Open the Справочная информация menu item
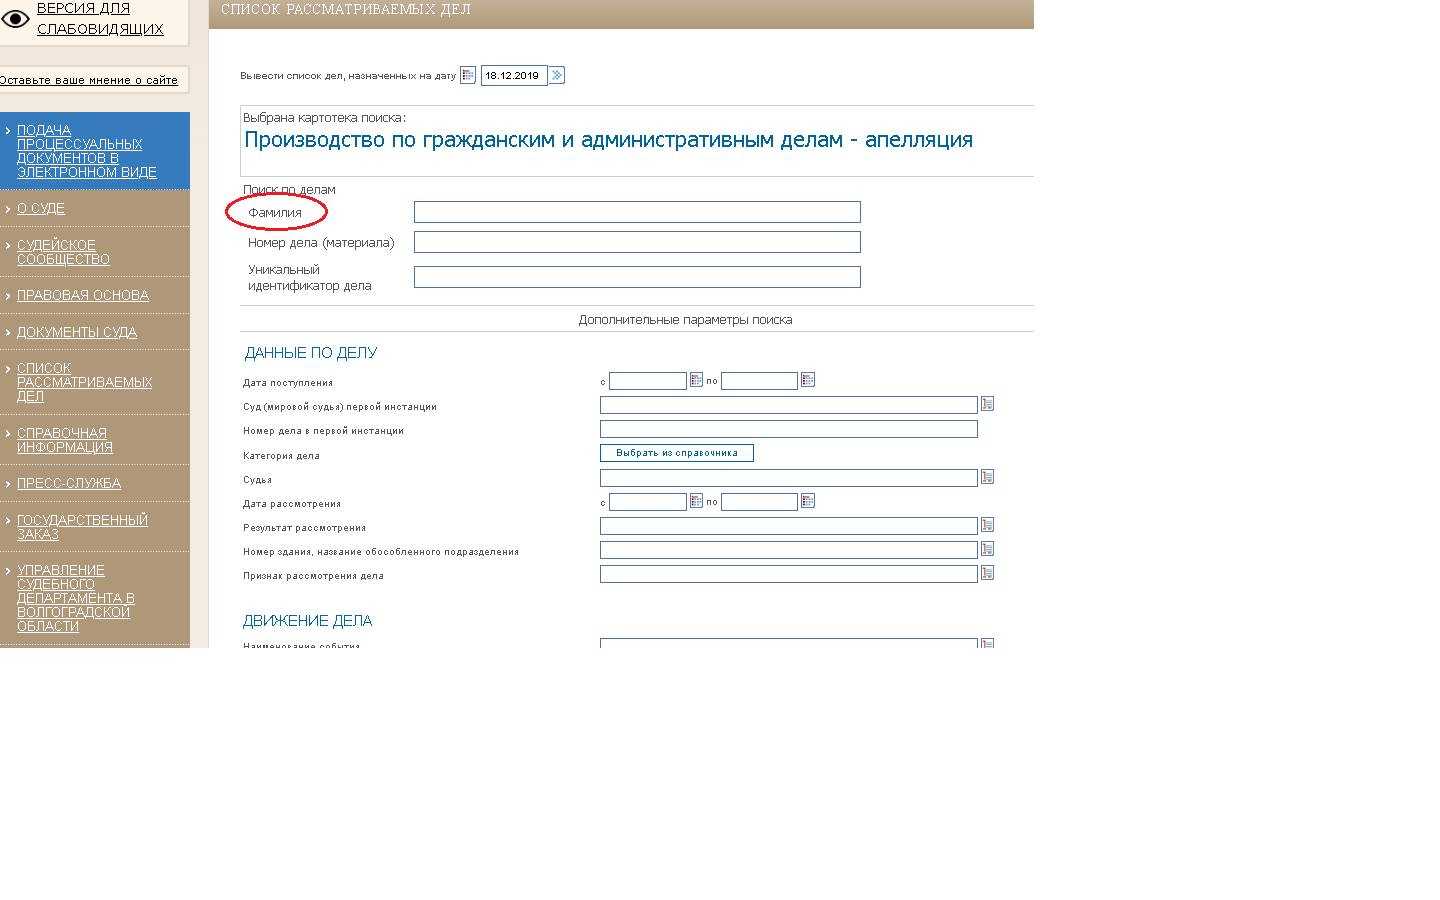The width and height of the screenshot is (1440, 900). (65, 440)
